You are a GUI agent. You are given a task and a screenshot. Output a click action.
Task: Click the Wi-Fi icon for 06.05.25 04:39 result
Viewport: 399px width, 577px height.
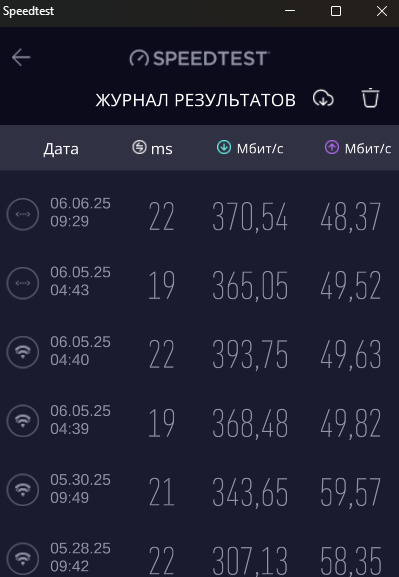coord(23,421)
